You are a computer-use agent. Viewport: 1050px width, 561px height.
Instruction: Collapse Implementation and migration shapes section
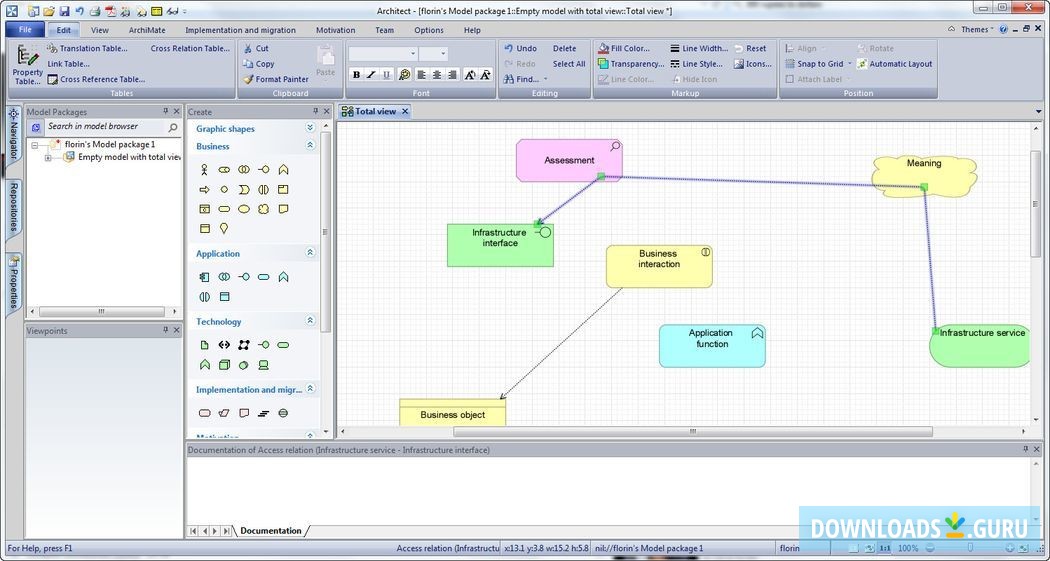tap(310, 389)
